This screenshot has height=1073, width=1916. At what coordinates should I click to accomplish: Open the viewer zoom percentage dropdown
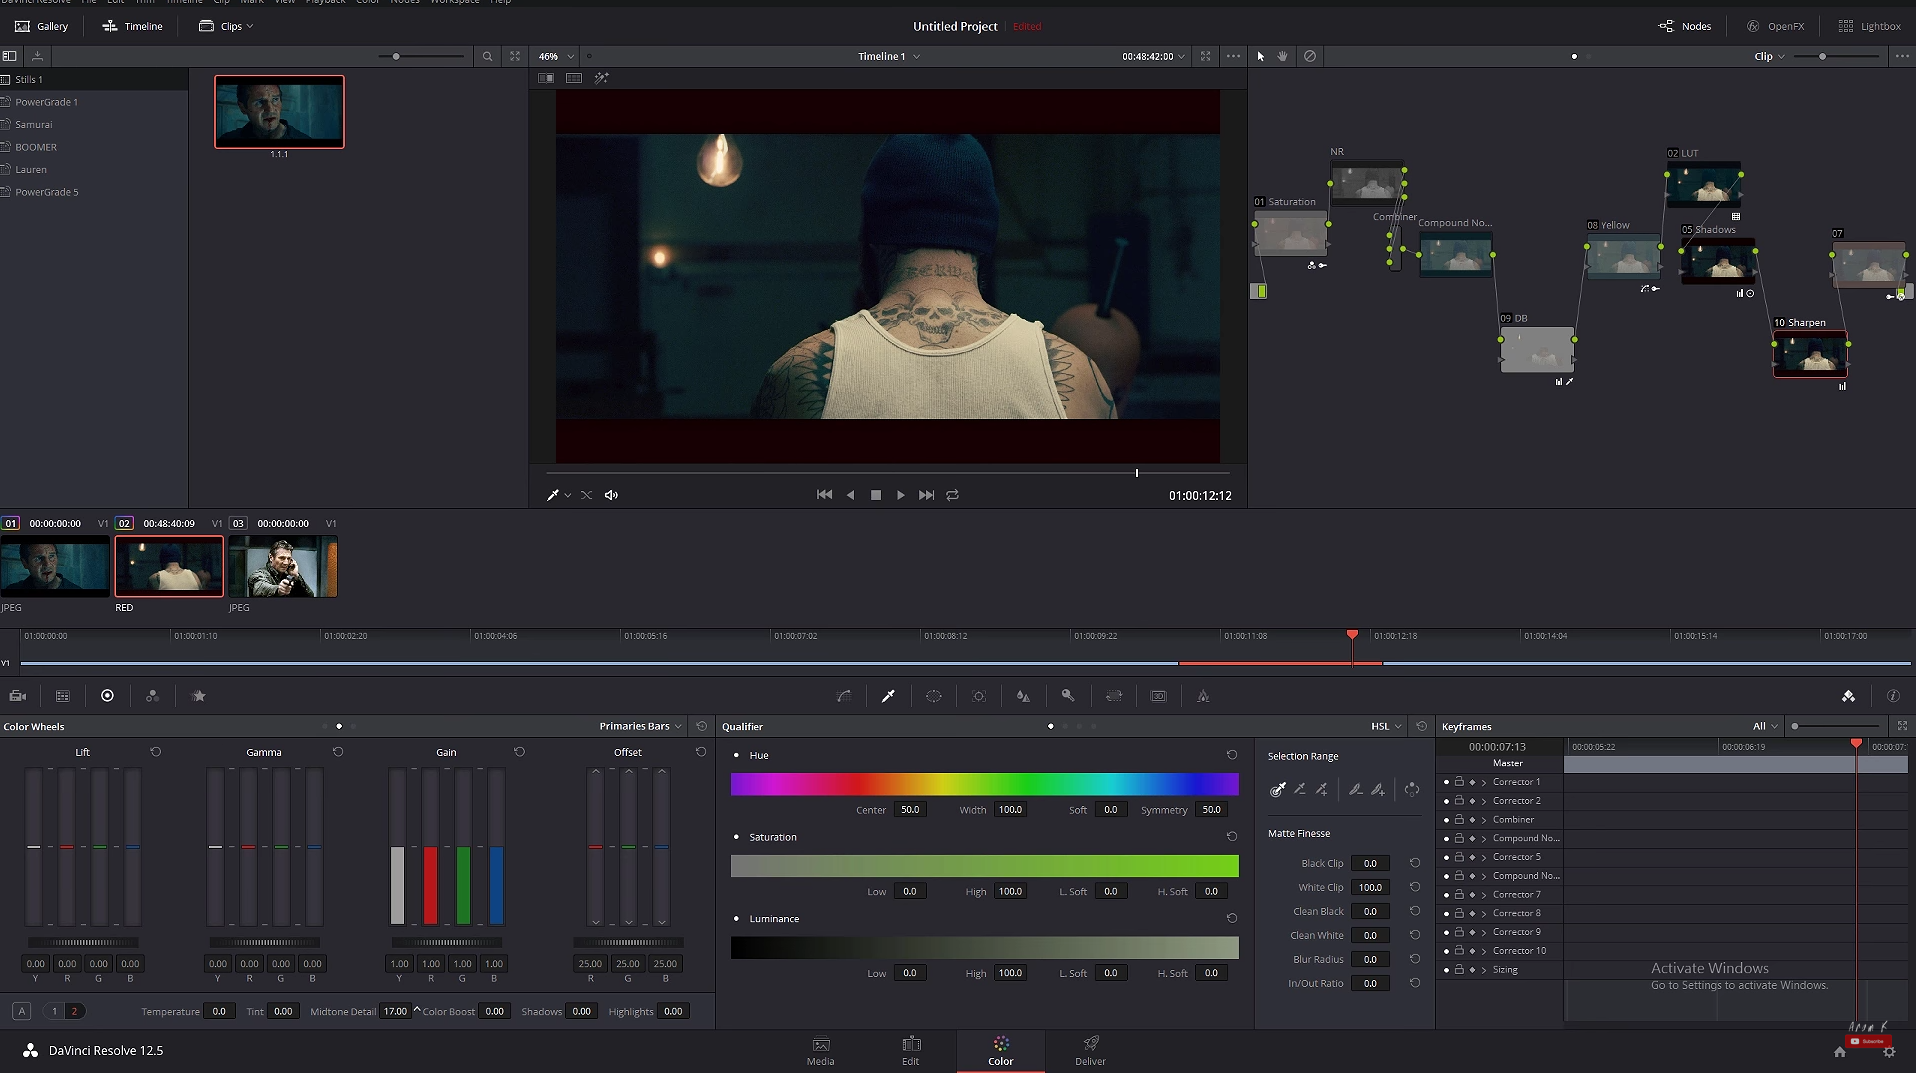(x=554, y=56)
